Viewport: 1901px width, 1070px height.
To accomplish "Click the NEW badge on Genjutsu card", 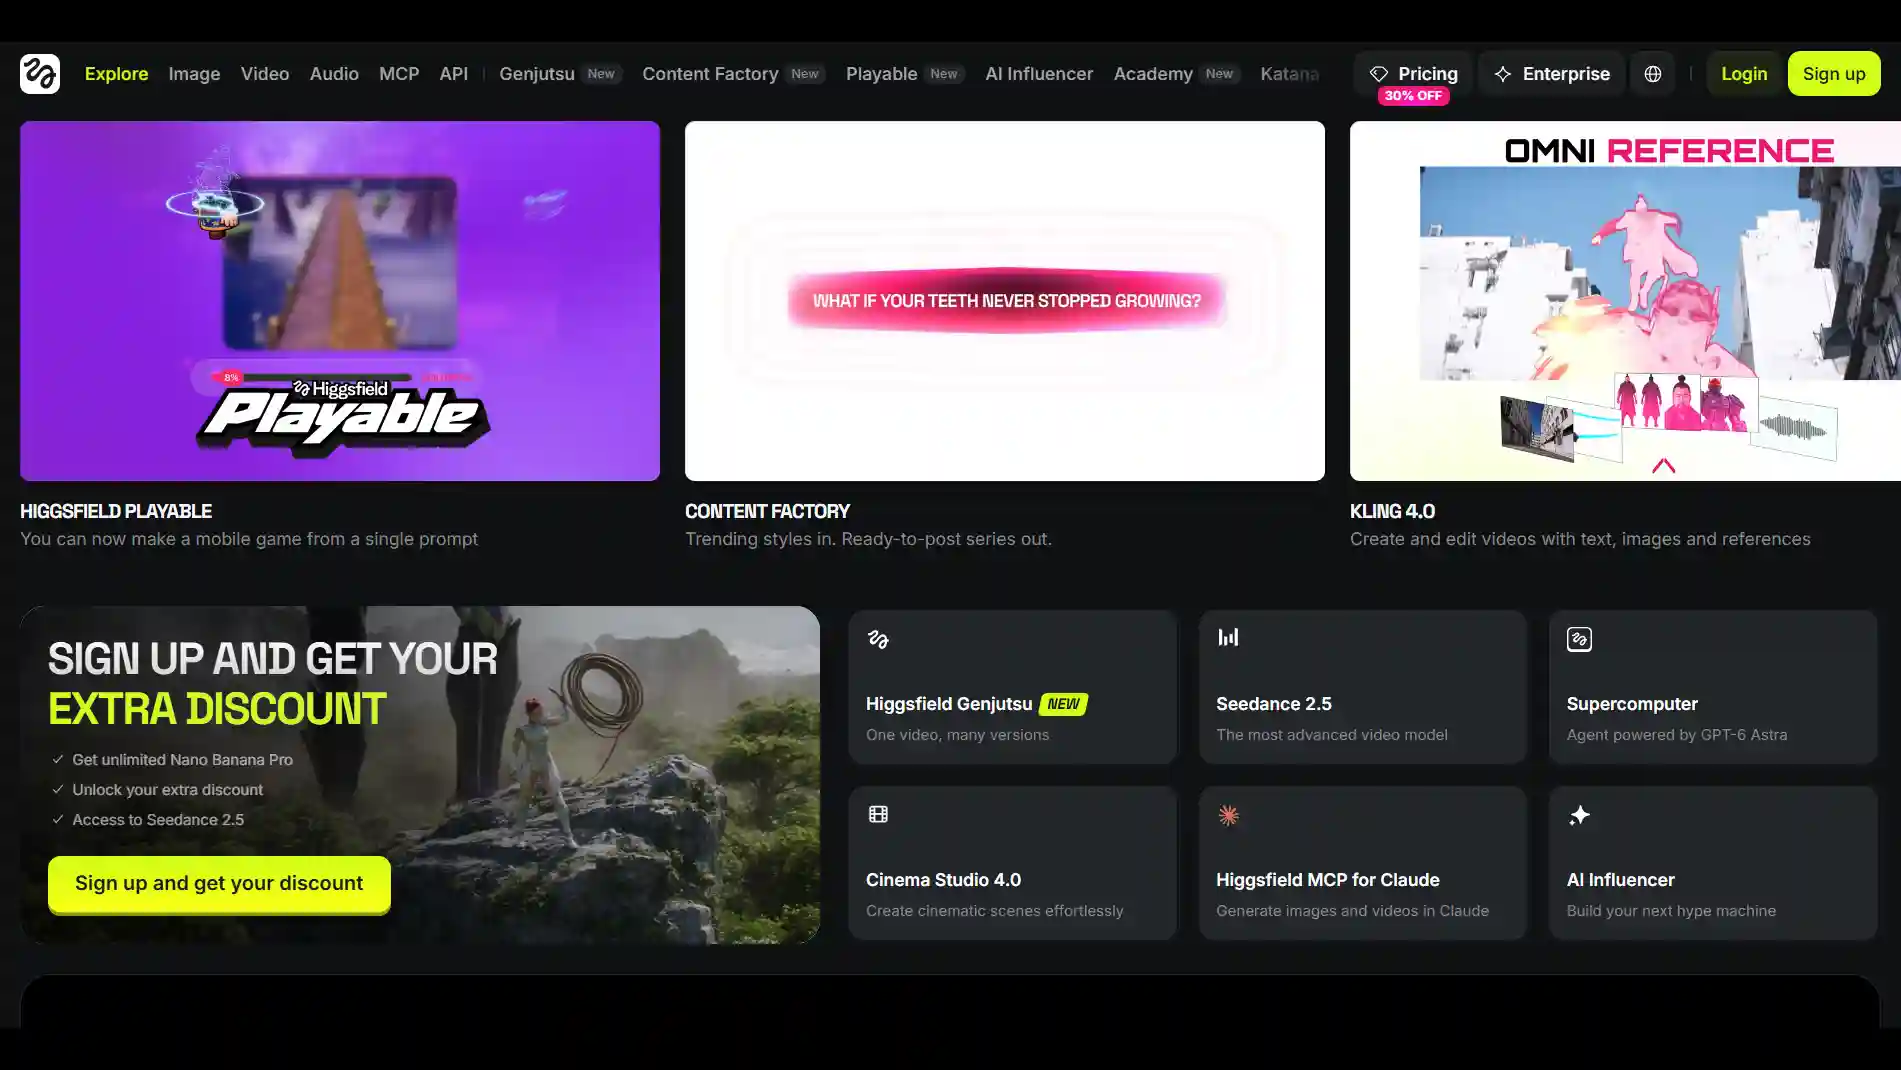I will tap(1063, 704).
